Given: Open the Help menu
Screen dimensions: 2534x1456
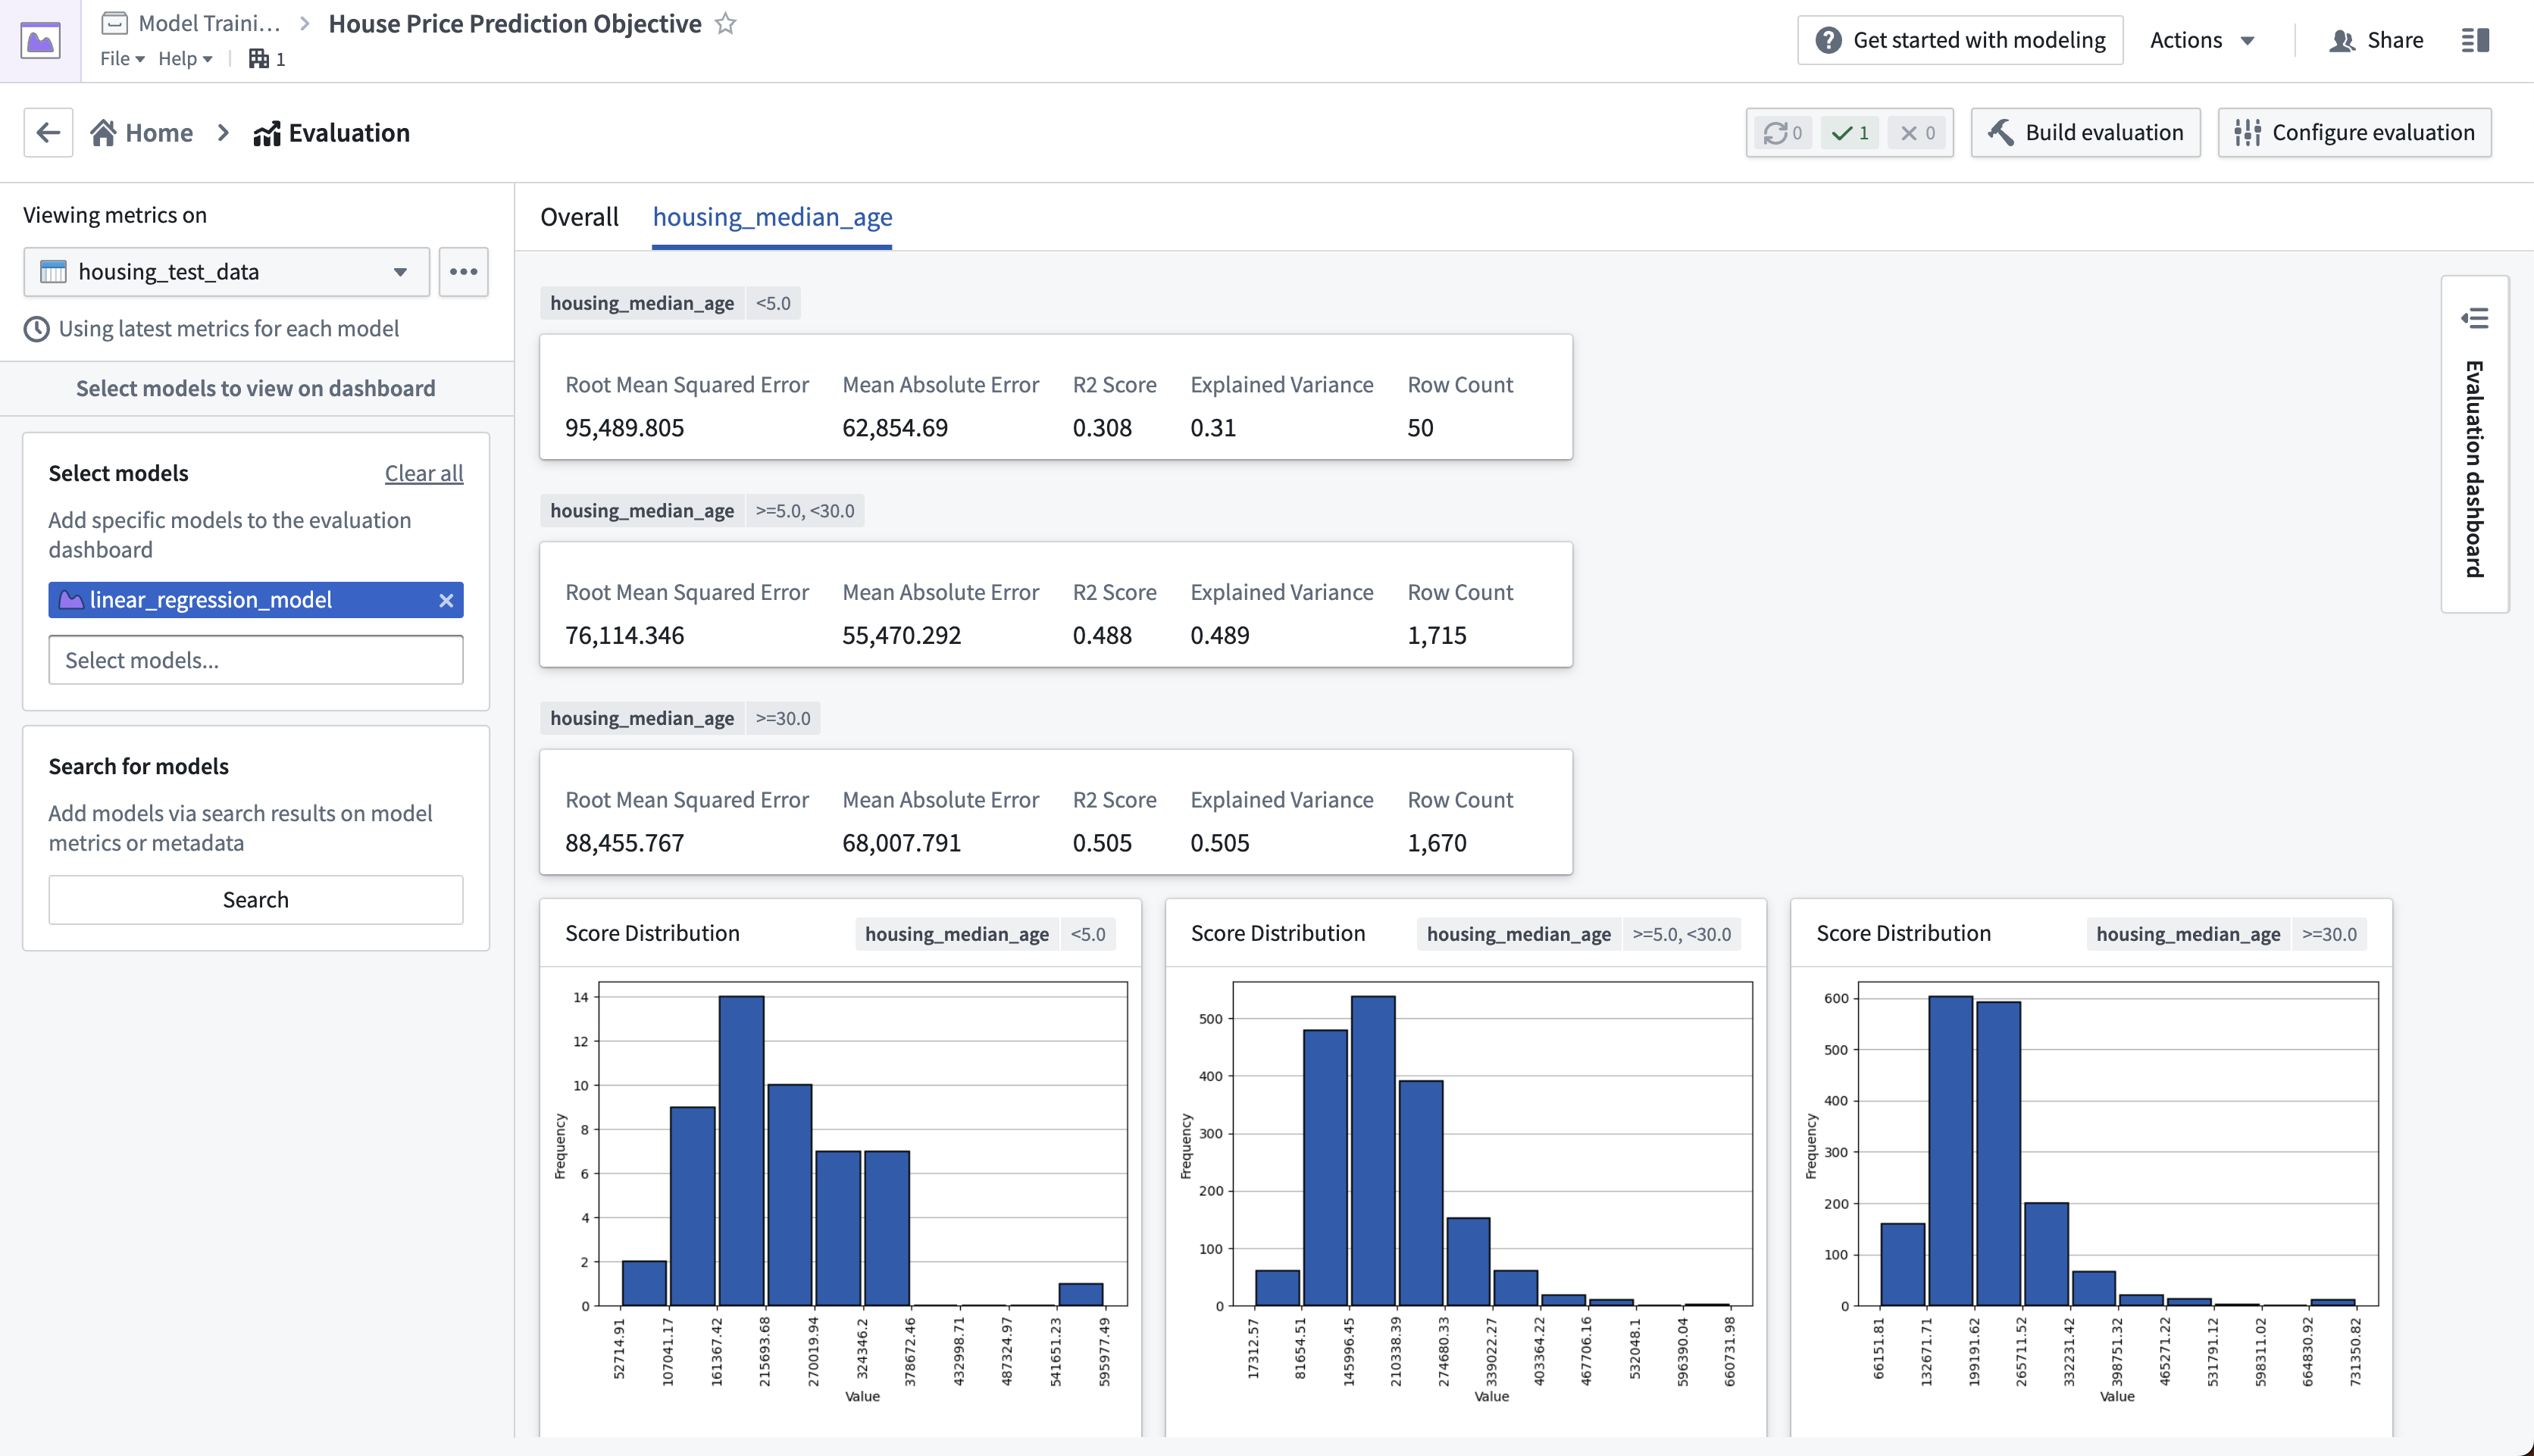Looking at the screenshot, I should pyautogui.click(x=185, y=59).
